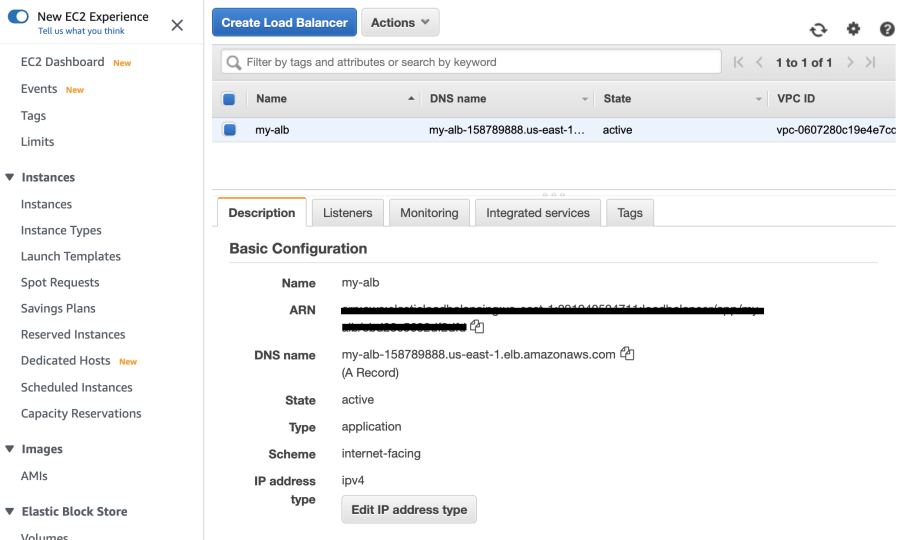Open Capacity Reservations in sidebar
900x540 pixels.
tap(81, 414)
